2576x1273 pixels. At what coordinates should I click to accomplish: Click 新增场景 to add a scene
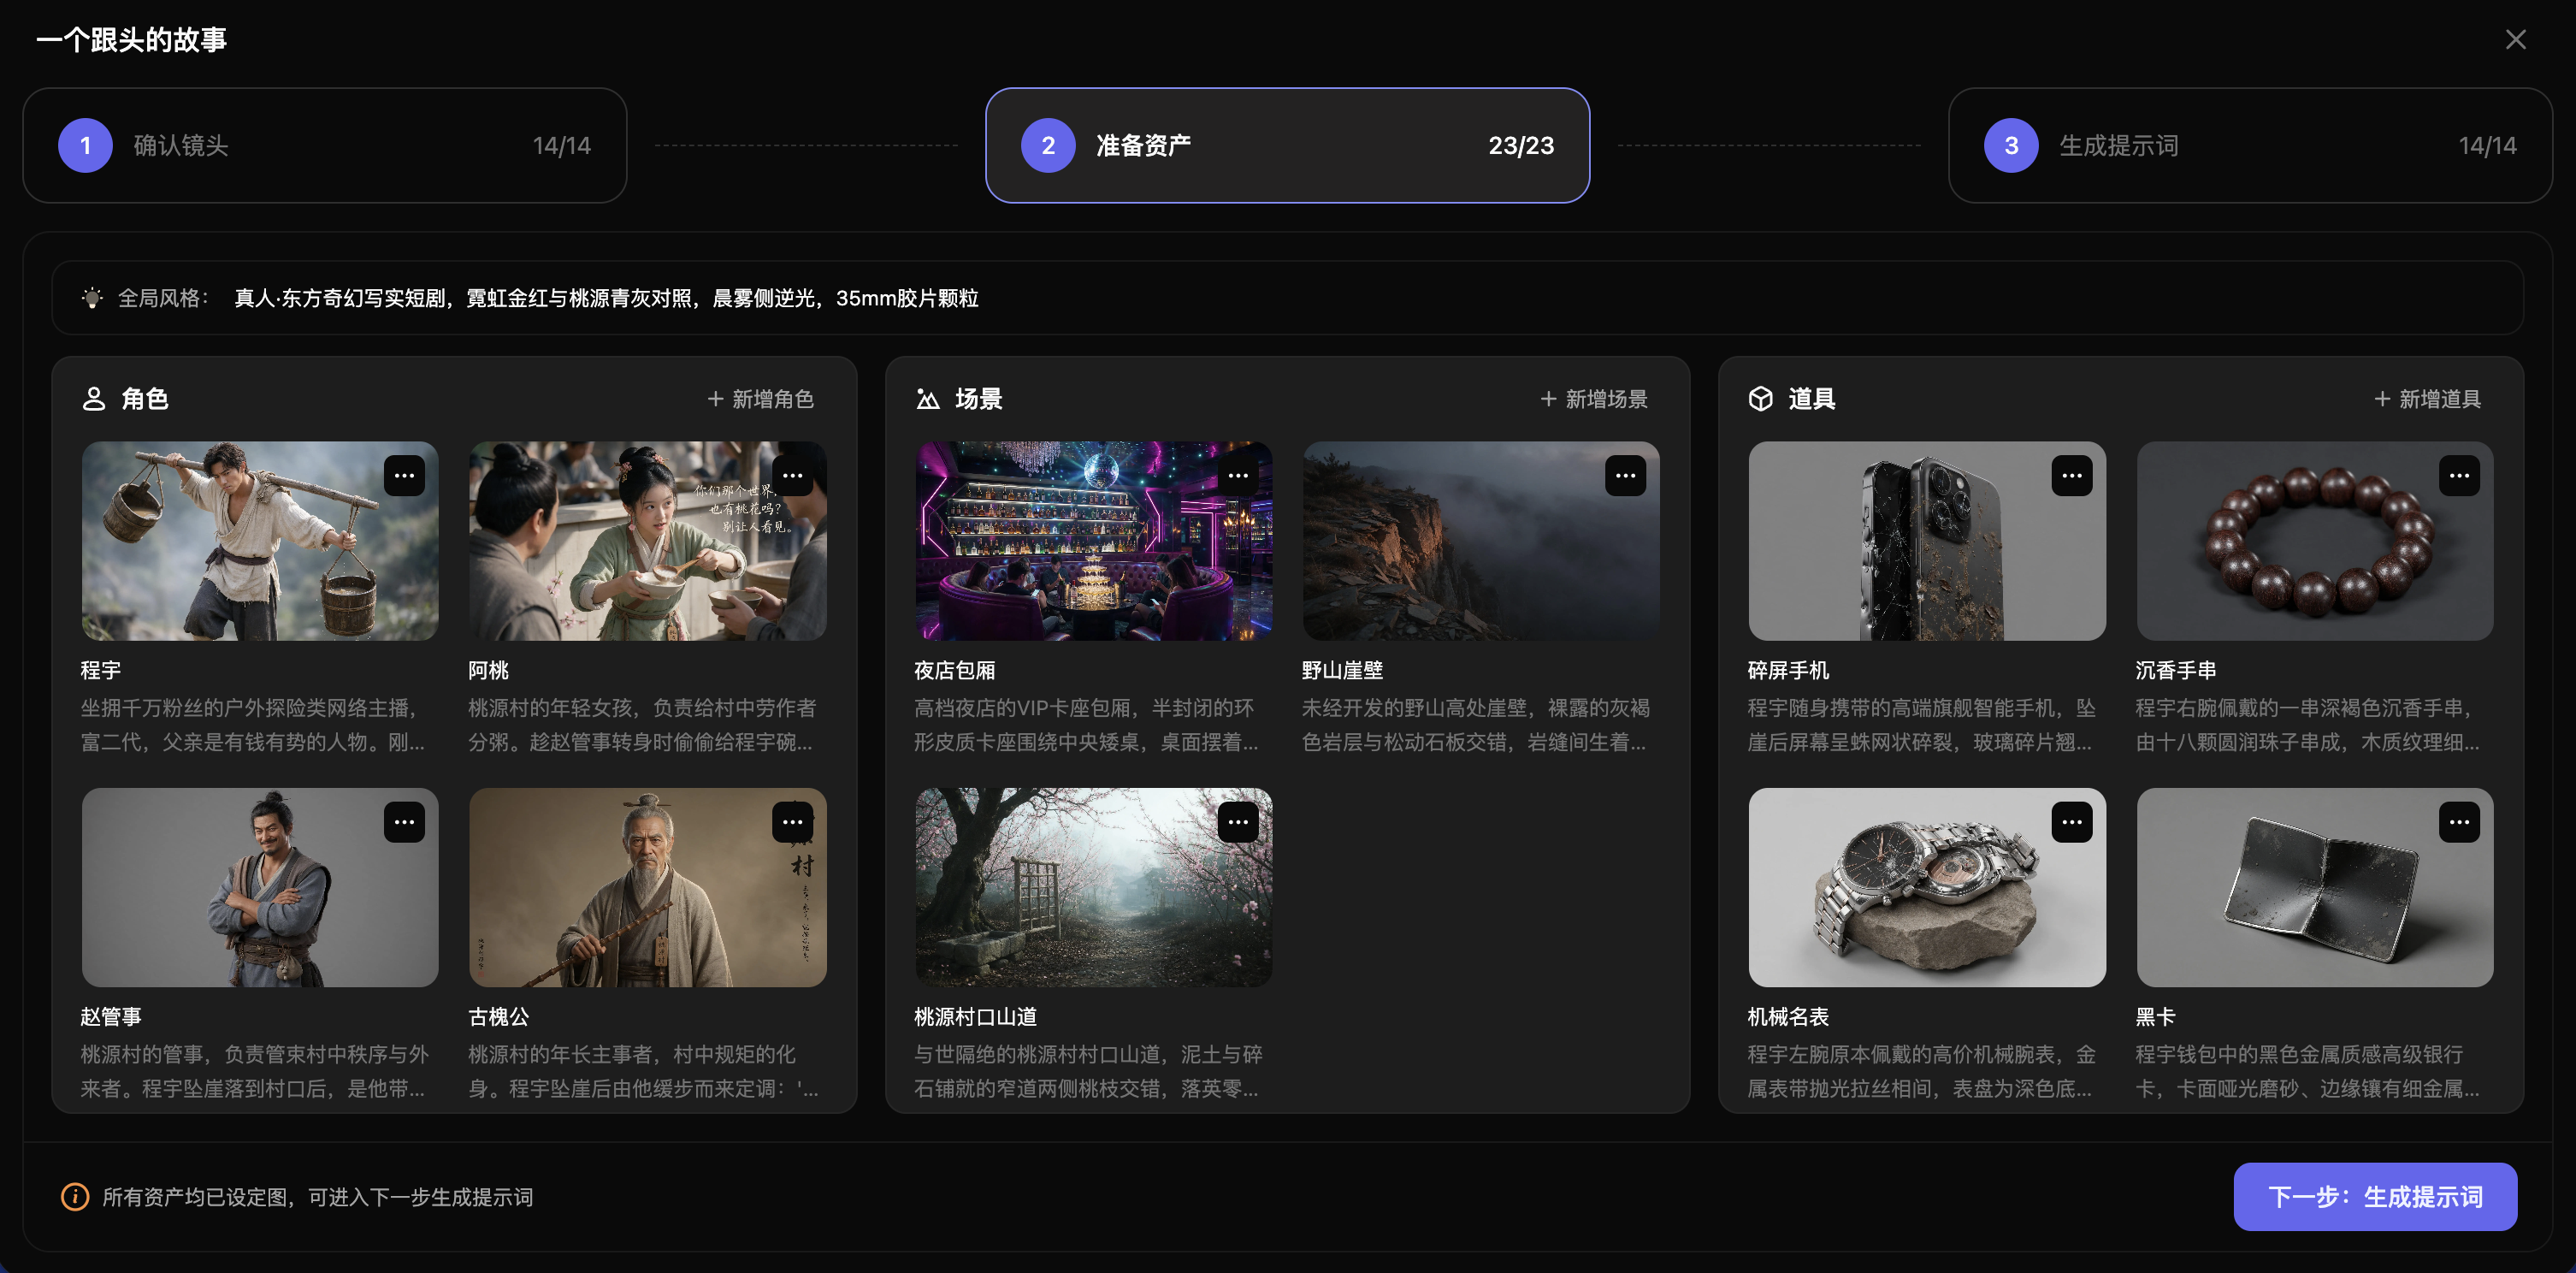[1594, 399]
